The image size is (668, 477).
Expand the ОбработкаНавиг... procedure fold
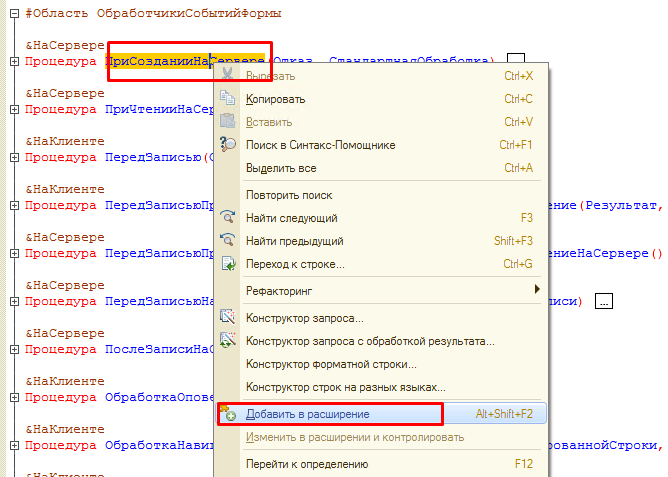(x=14, y=445)
